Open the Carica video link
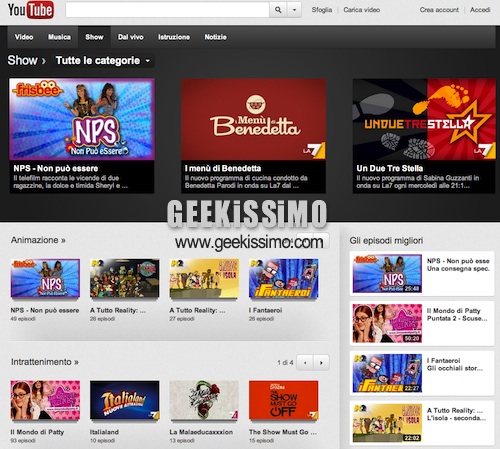Screen dimensions: 500x449 coord(362,10)
